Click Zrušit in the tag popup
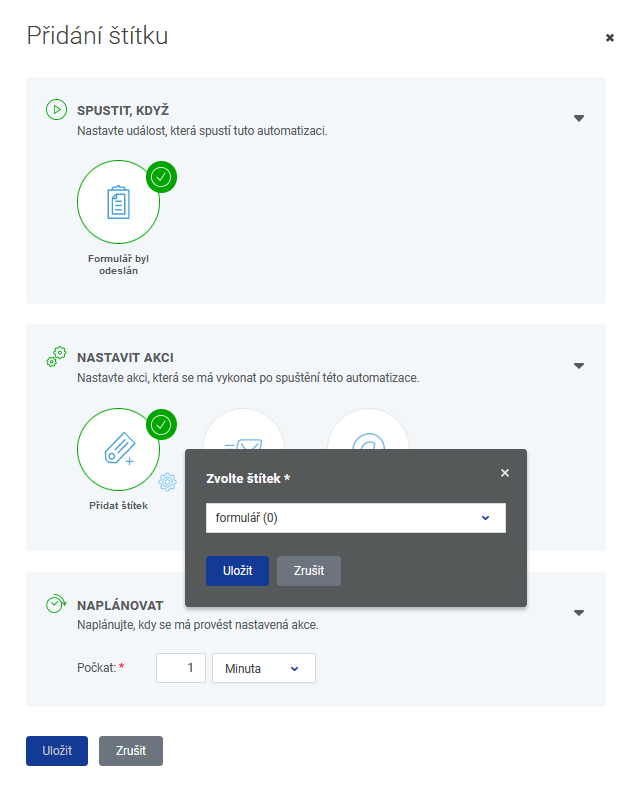Screen dimensions: 629x788 point(308,571)
